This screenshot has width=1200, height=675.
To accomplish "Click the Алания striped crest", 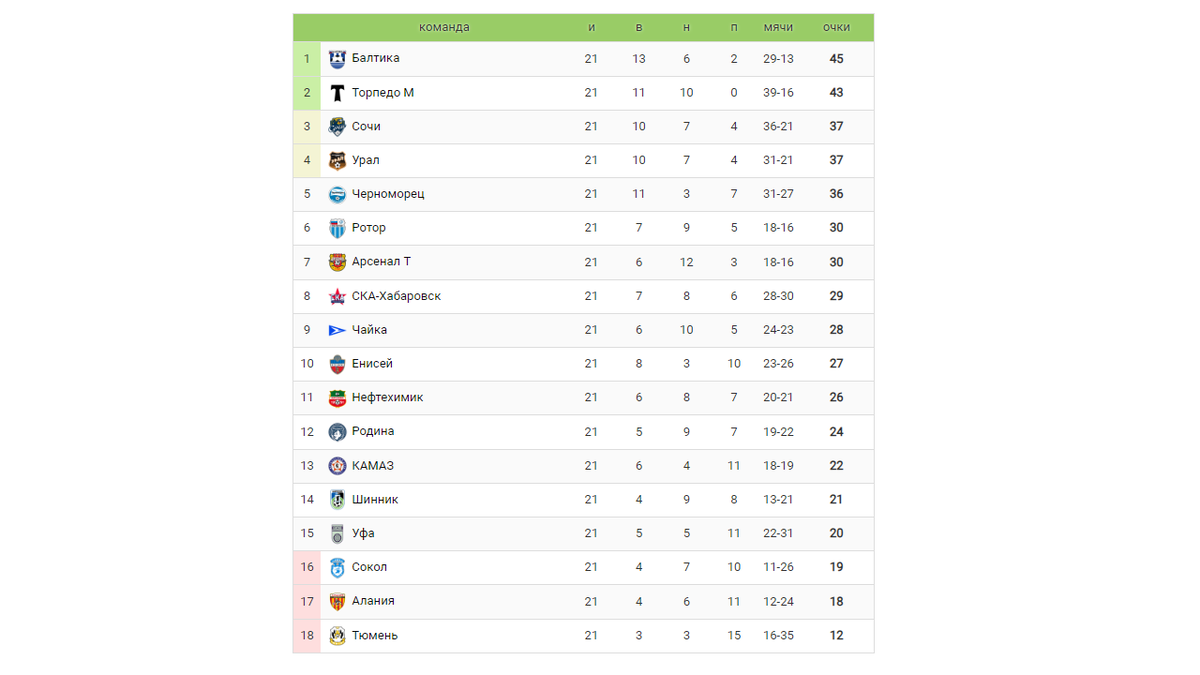I will tap(337, 602).
